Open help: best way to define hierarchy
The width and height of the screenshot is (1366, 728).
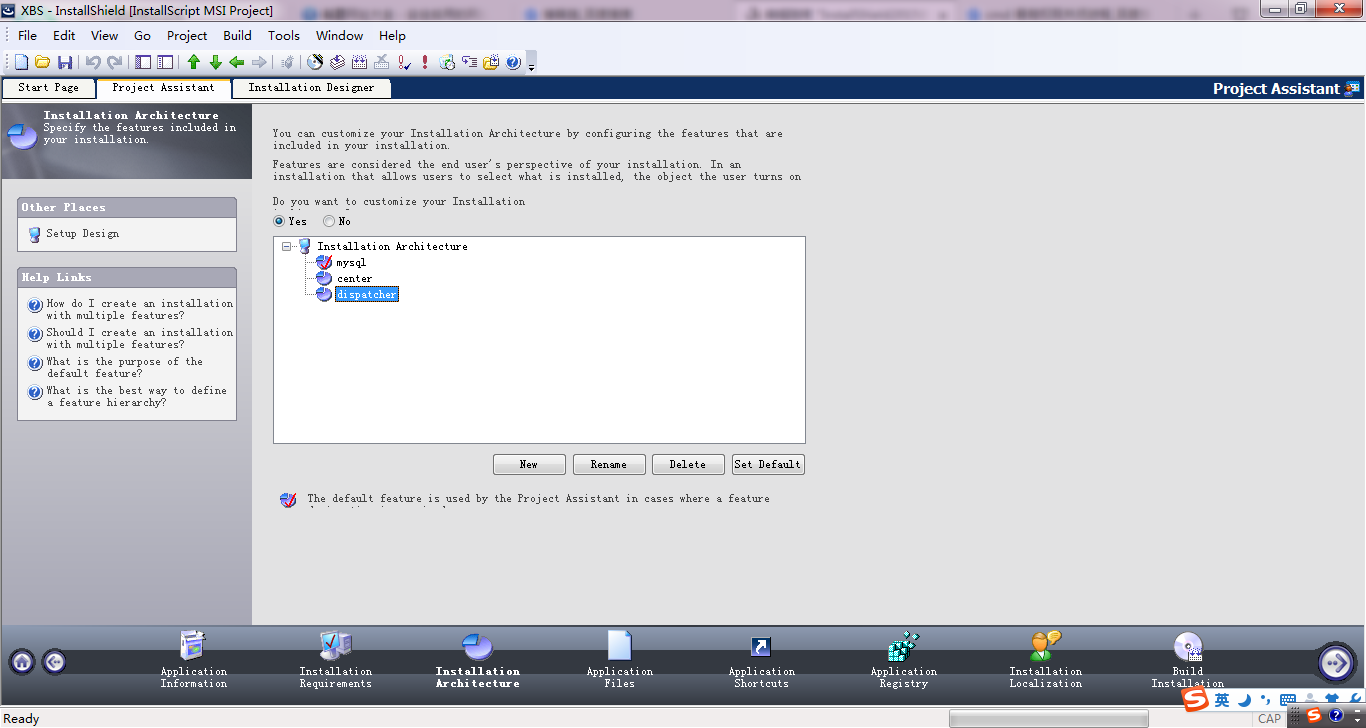[136, 397]
